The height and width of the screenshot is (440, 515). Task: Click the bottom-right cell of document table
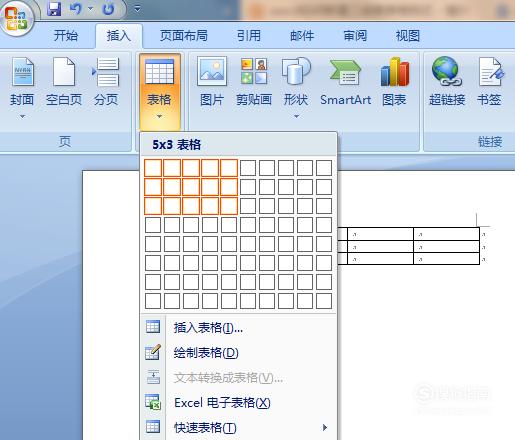[447, 259]
